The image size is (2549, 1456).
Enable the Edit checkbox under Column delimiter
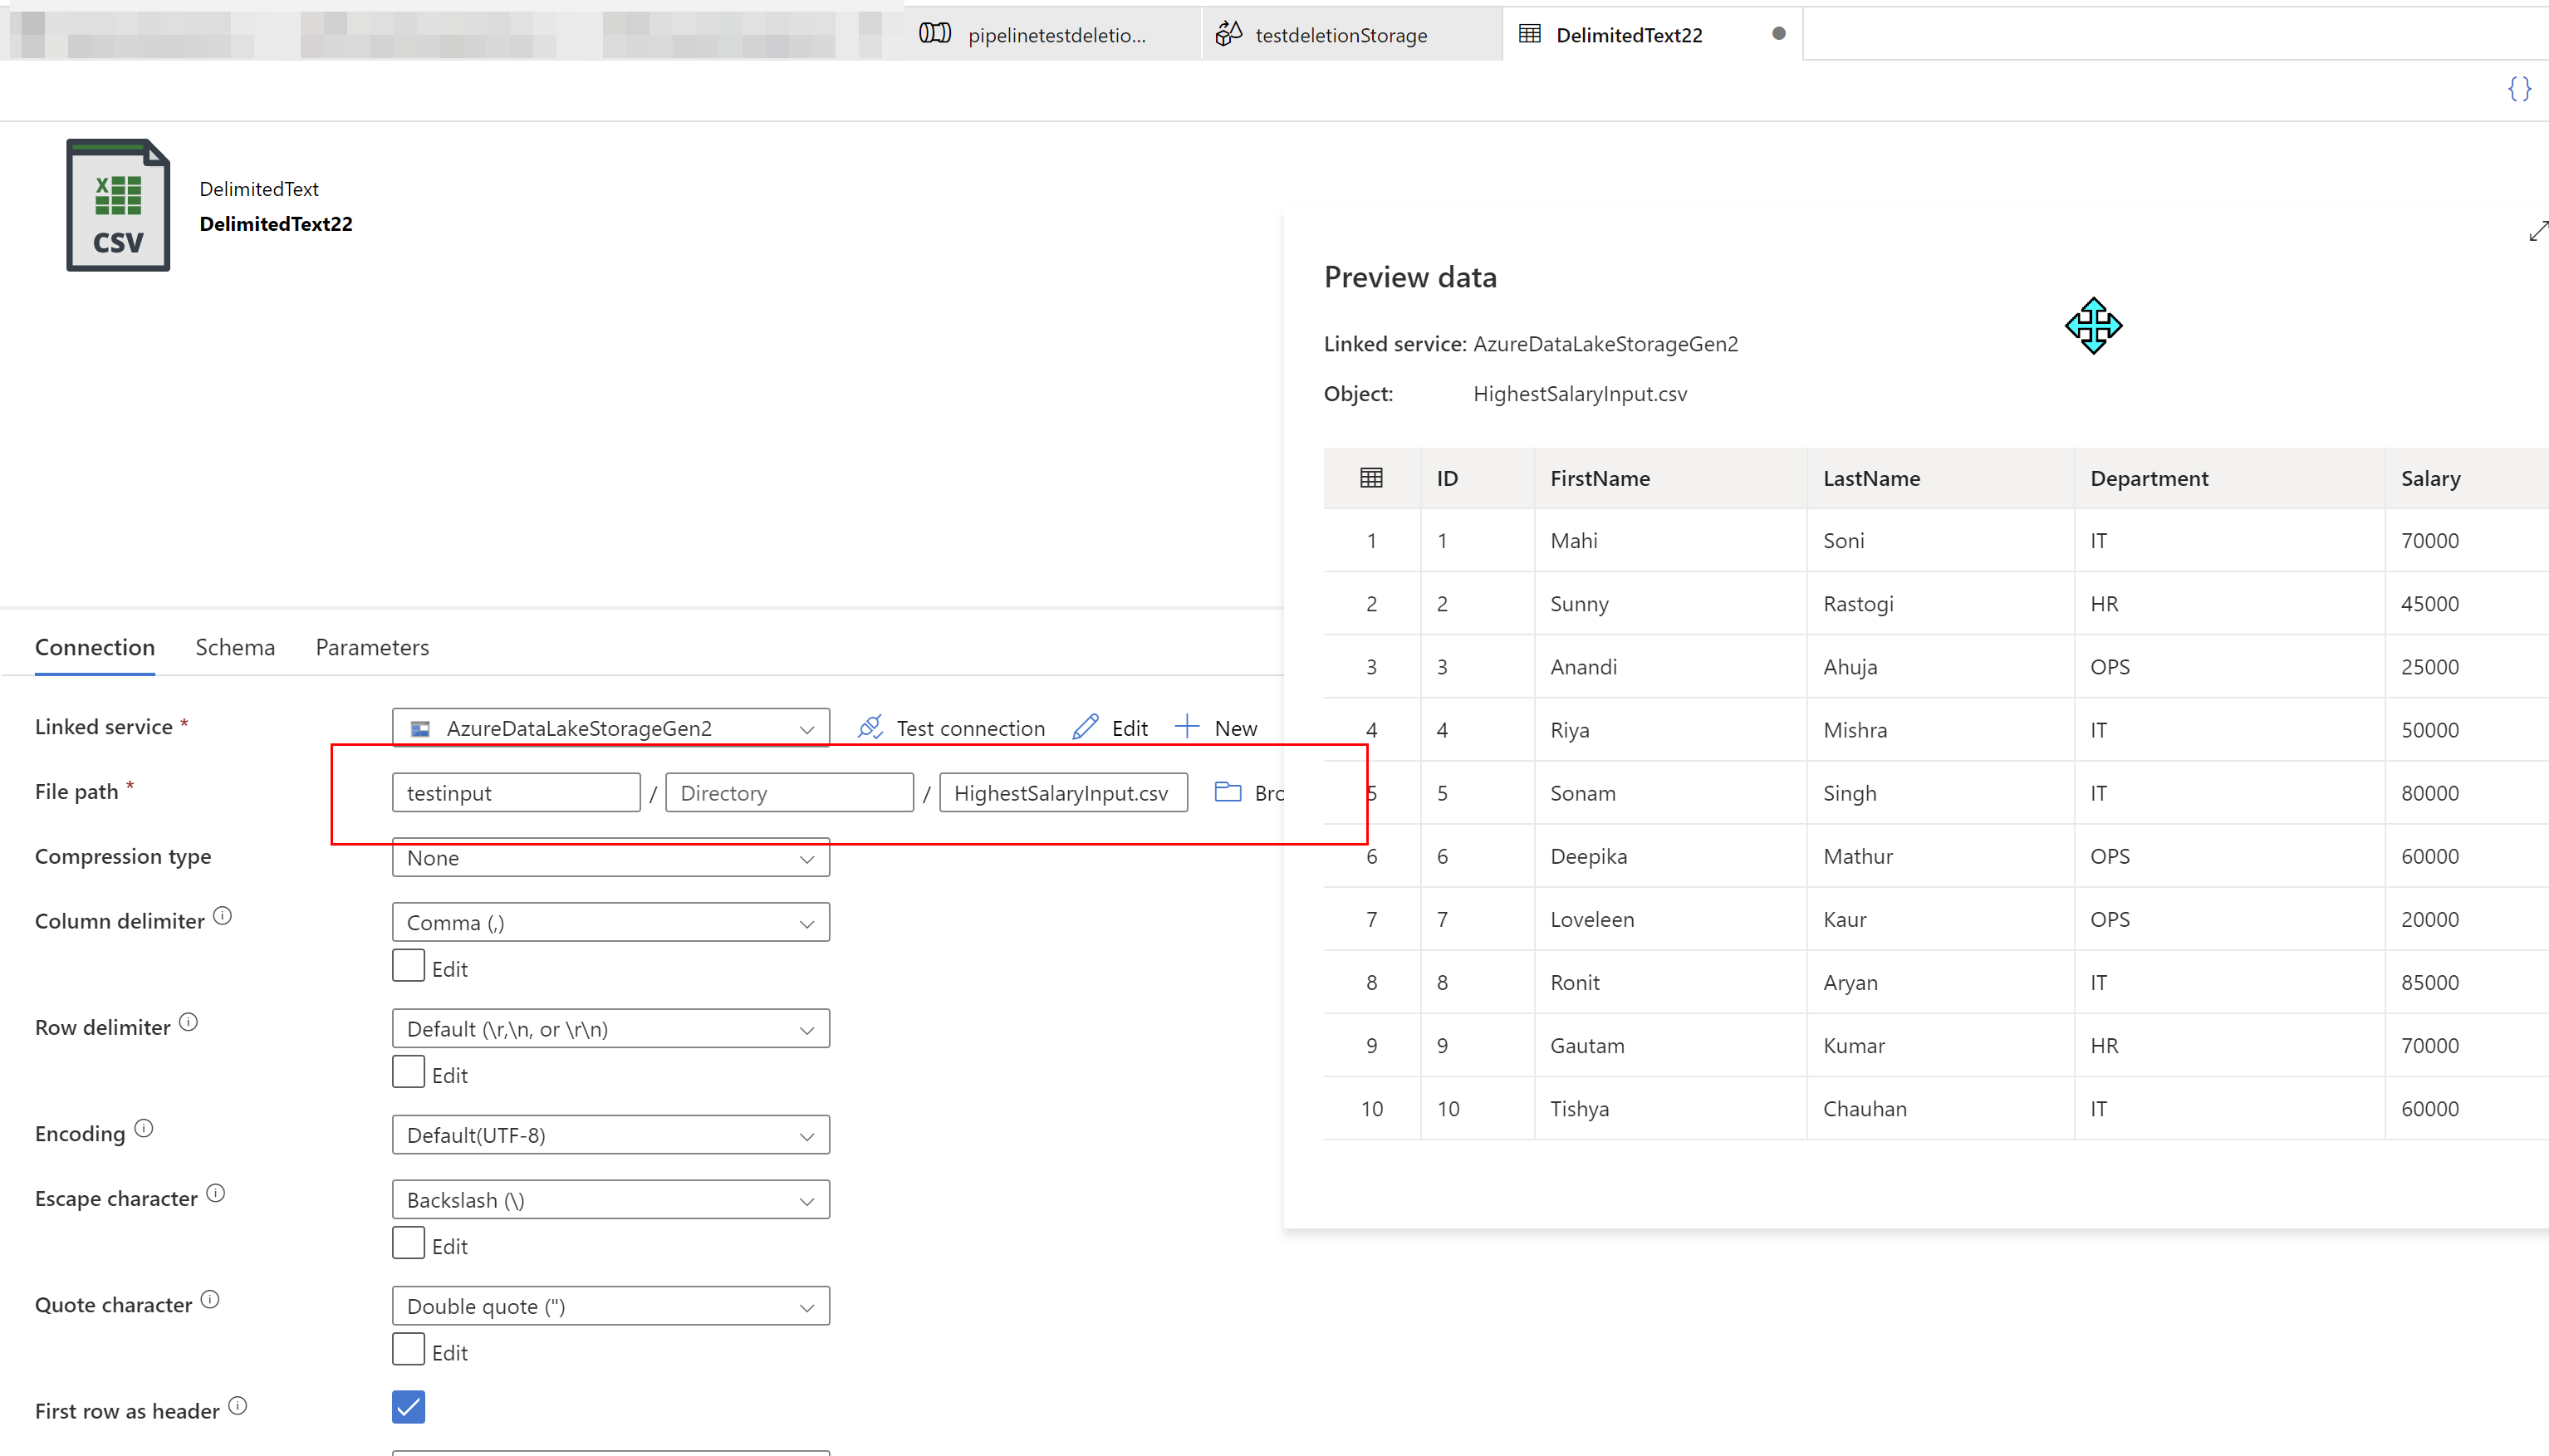click(407, 964)
